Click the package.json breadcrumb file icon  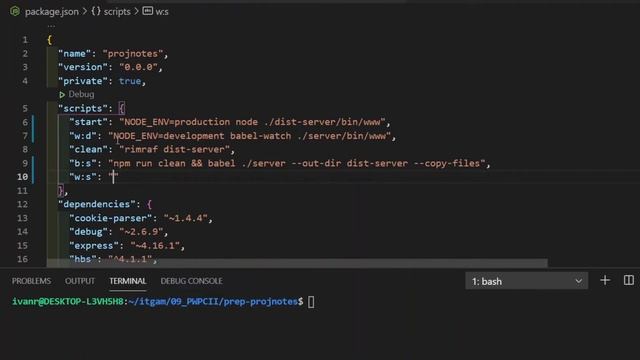pos(15,11)
